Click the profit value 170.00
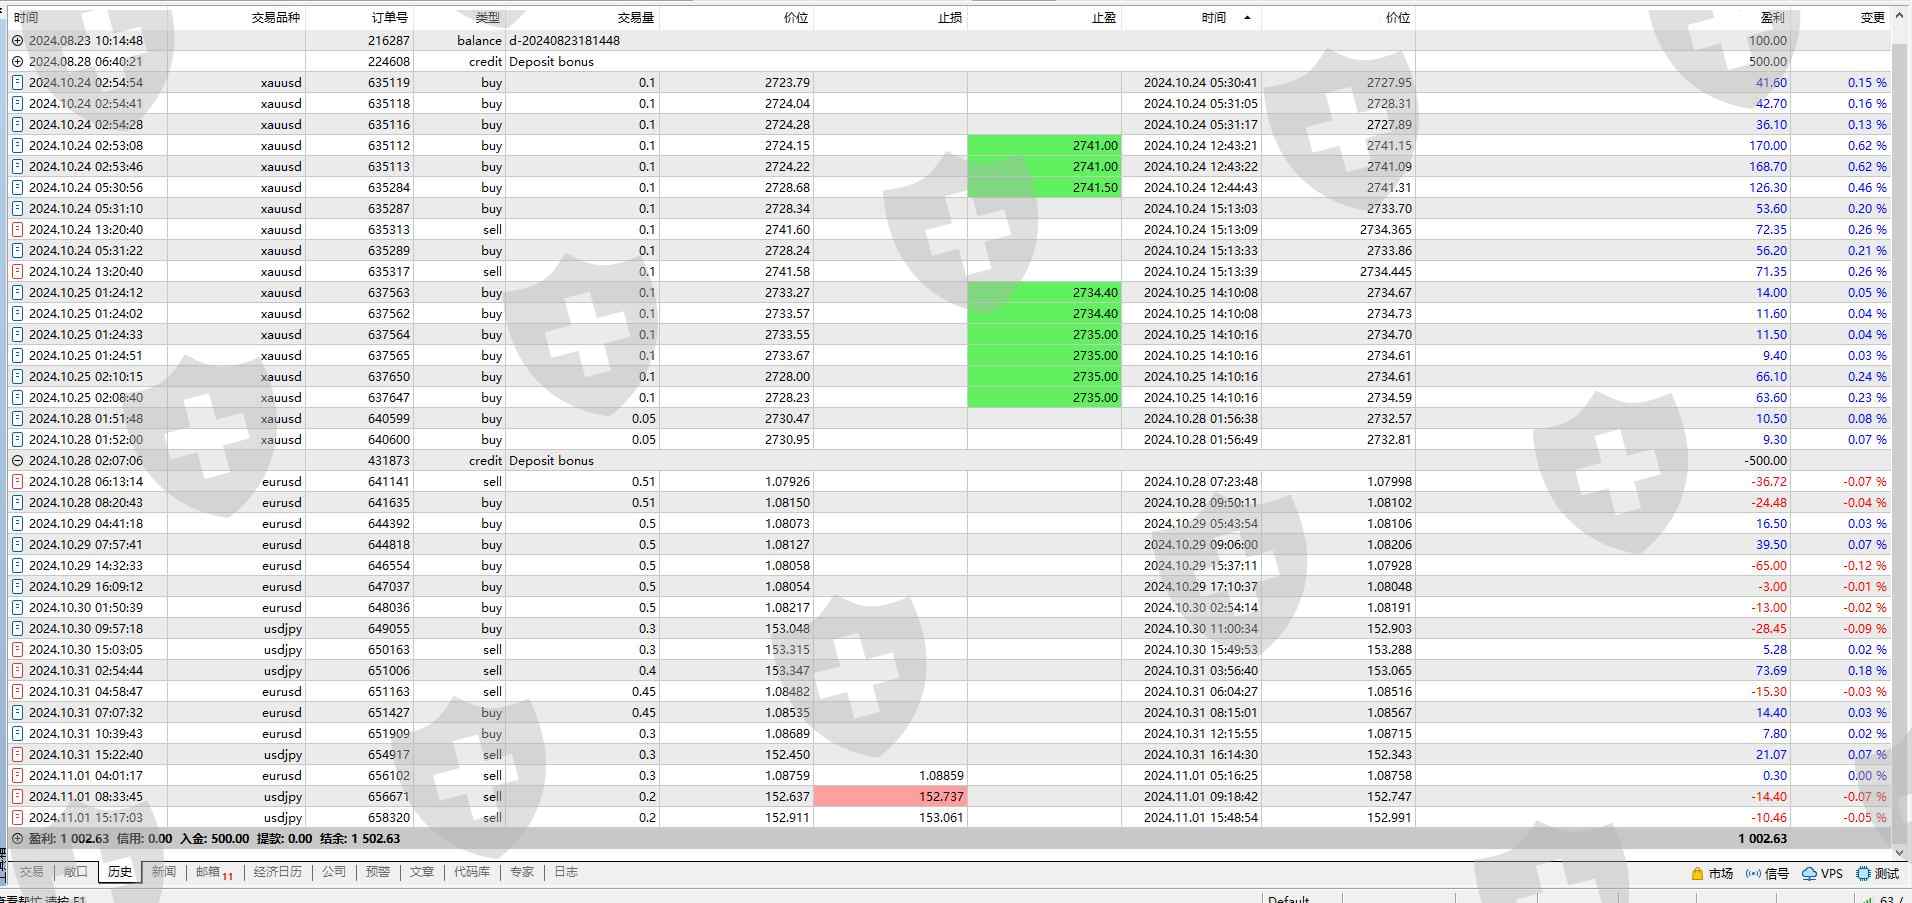This screenshot has width=1912, height=903. pos(1768,146)
